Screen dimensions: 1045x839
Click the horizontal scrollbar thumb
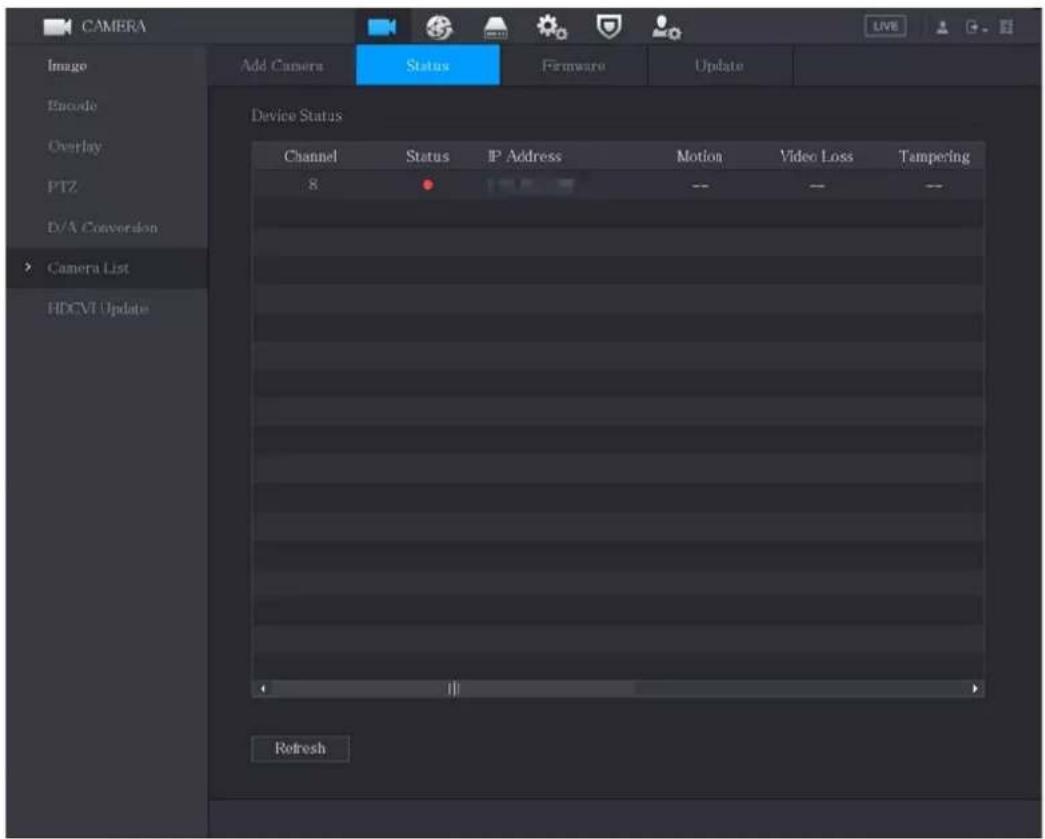tap(453, 688)
